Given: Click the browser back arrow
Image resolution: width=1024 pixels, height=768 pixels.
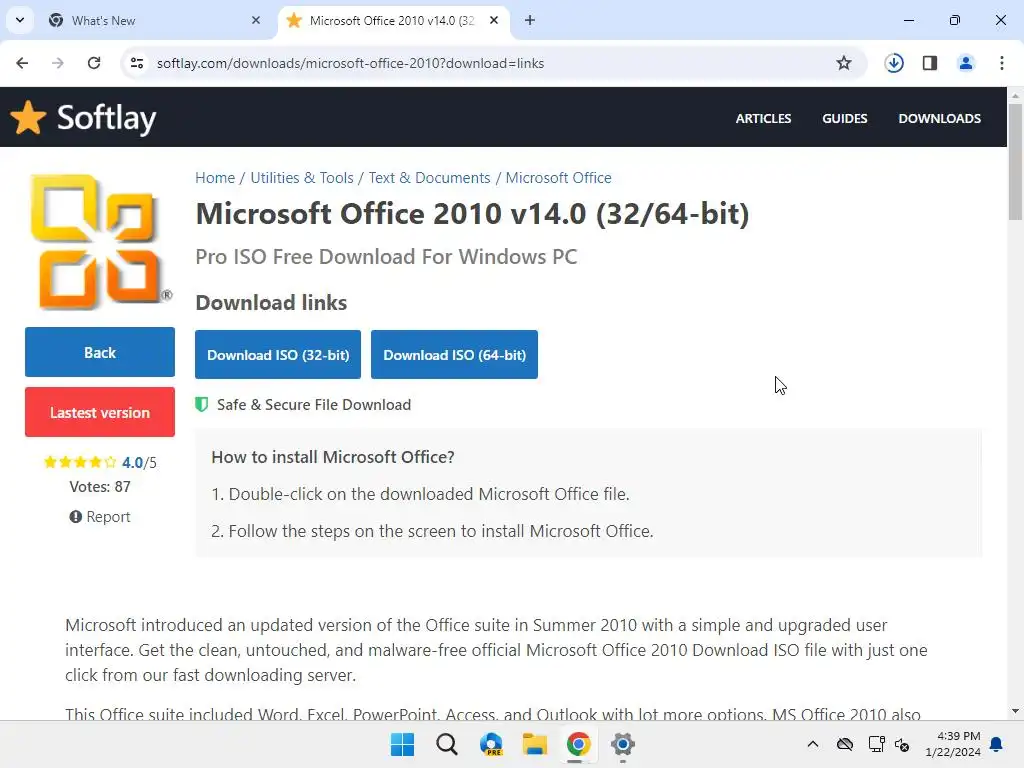Looking at the screenshot, I should tap(22, 63).
